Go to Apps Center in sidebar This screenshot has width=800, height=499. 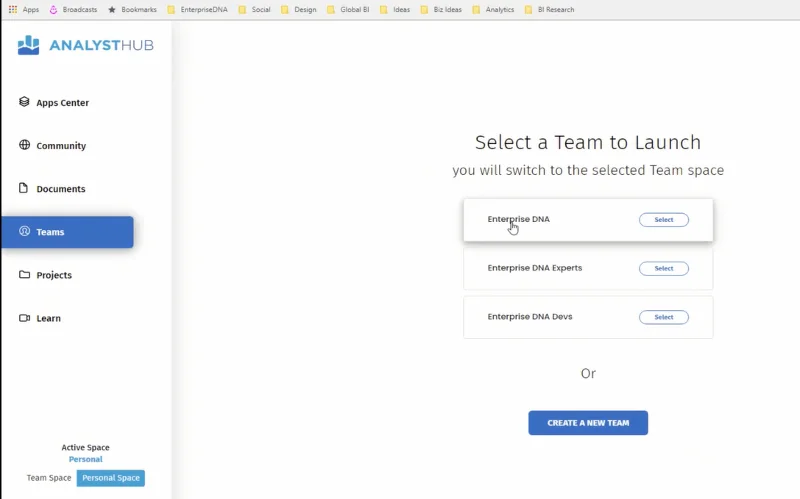pos(62,103)
